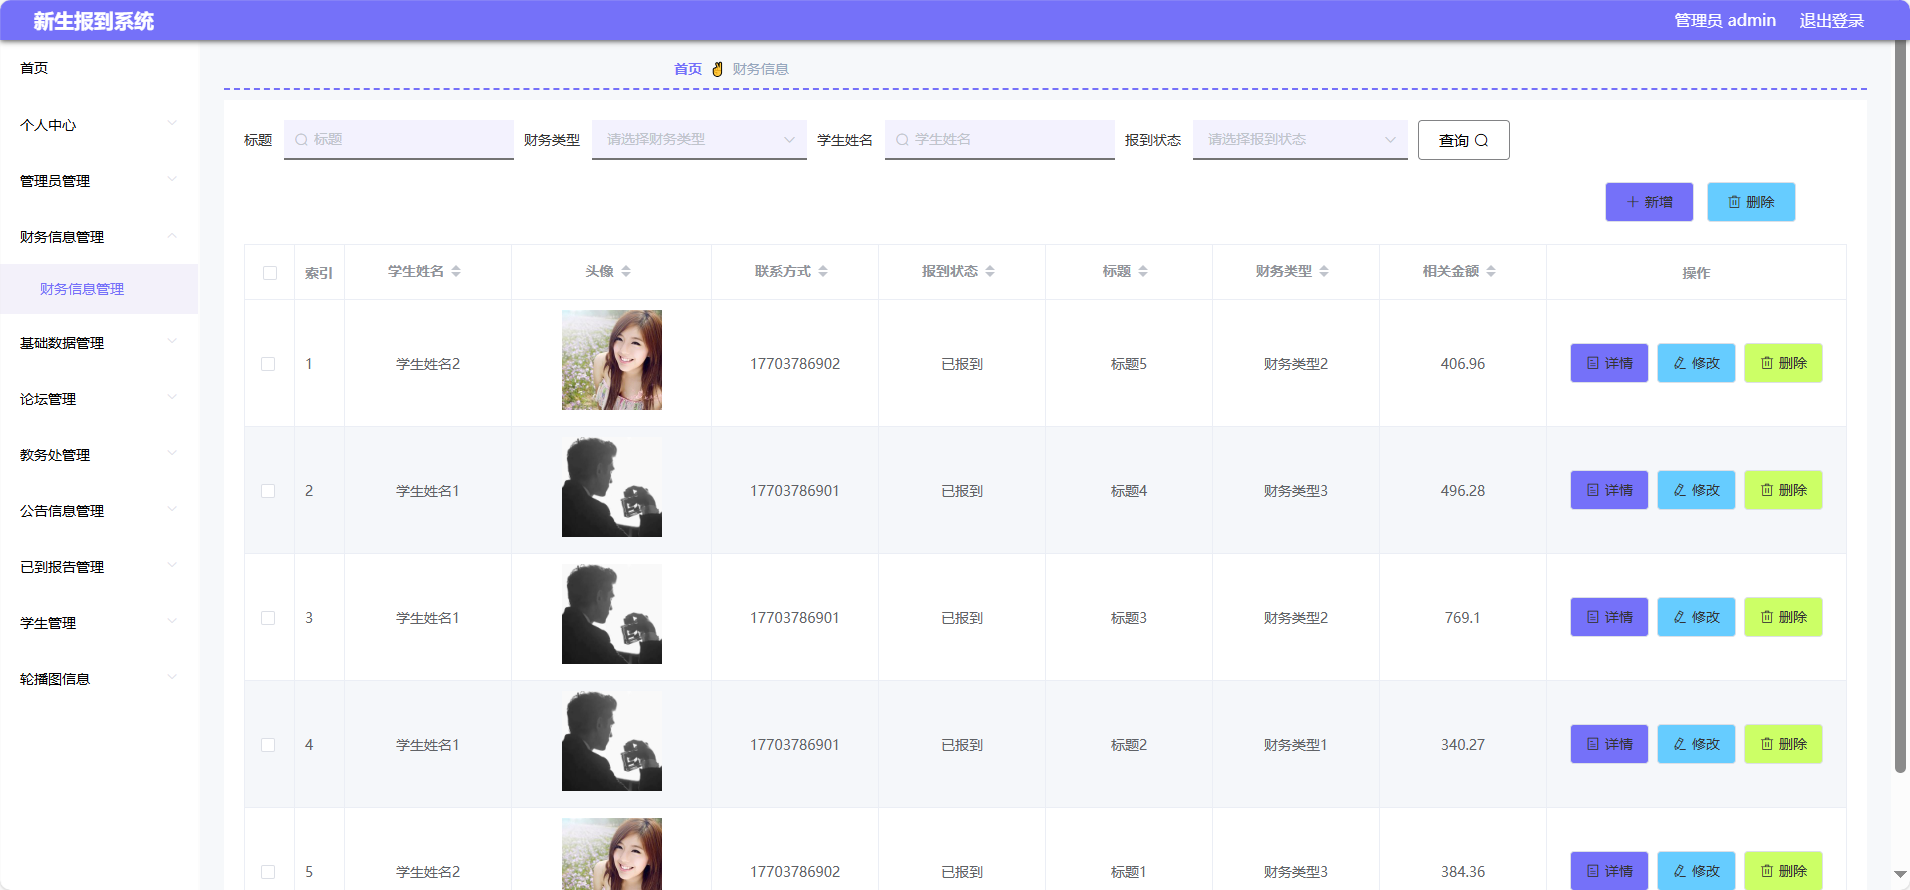Sort table by 财务类型 column arrows

[1324, 271]
